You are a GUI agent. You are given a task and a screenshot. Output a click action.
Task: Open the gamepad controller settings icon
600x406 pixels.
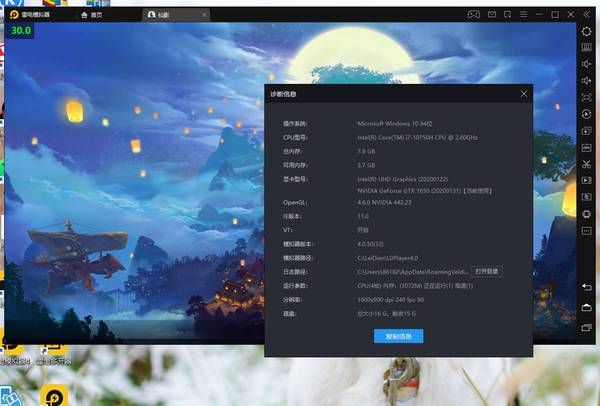pos(474,15)
